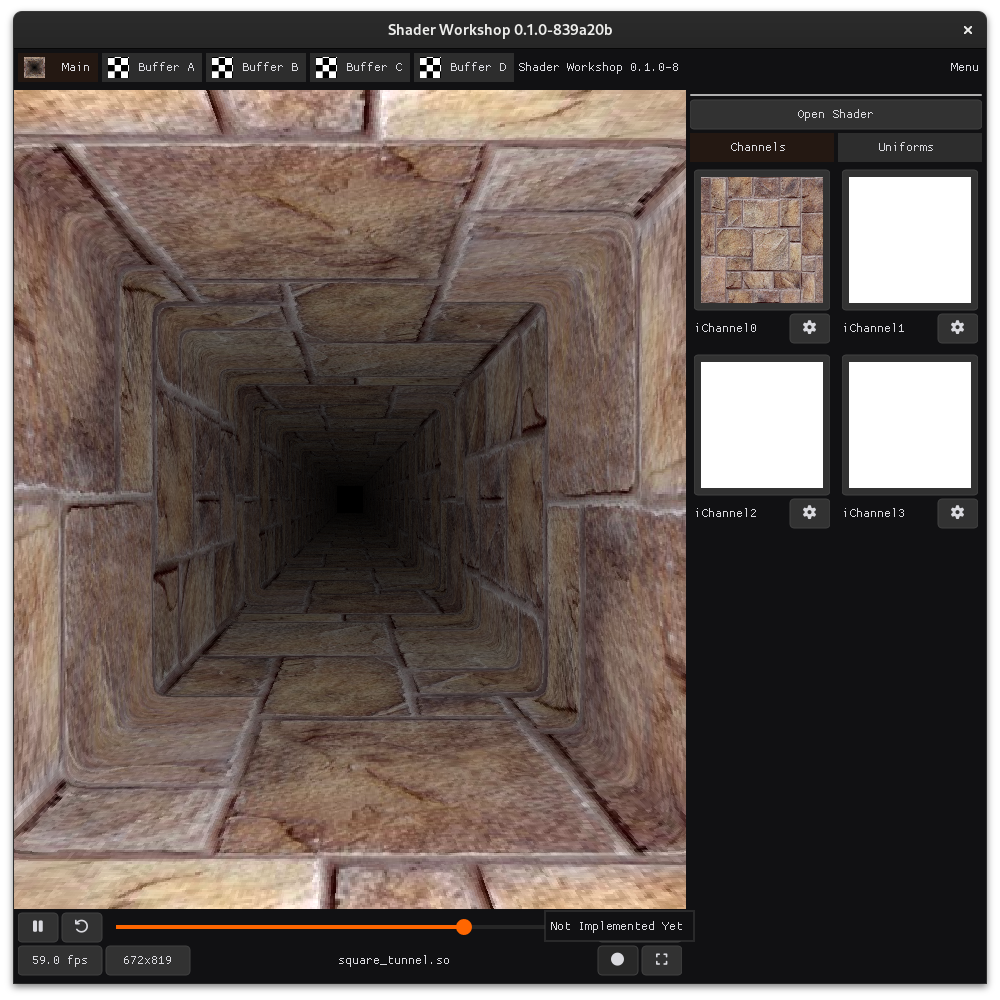
Task: Switch to the Uniforms tab
Action: click(x=908, y=147)
